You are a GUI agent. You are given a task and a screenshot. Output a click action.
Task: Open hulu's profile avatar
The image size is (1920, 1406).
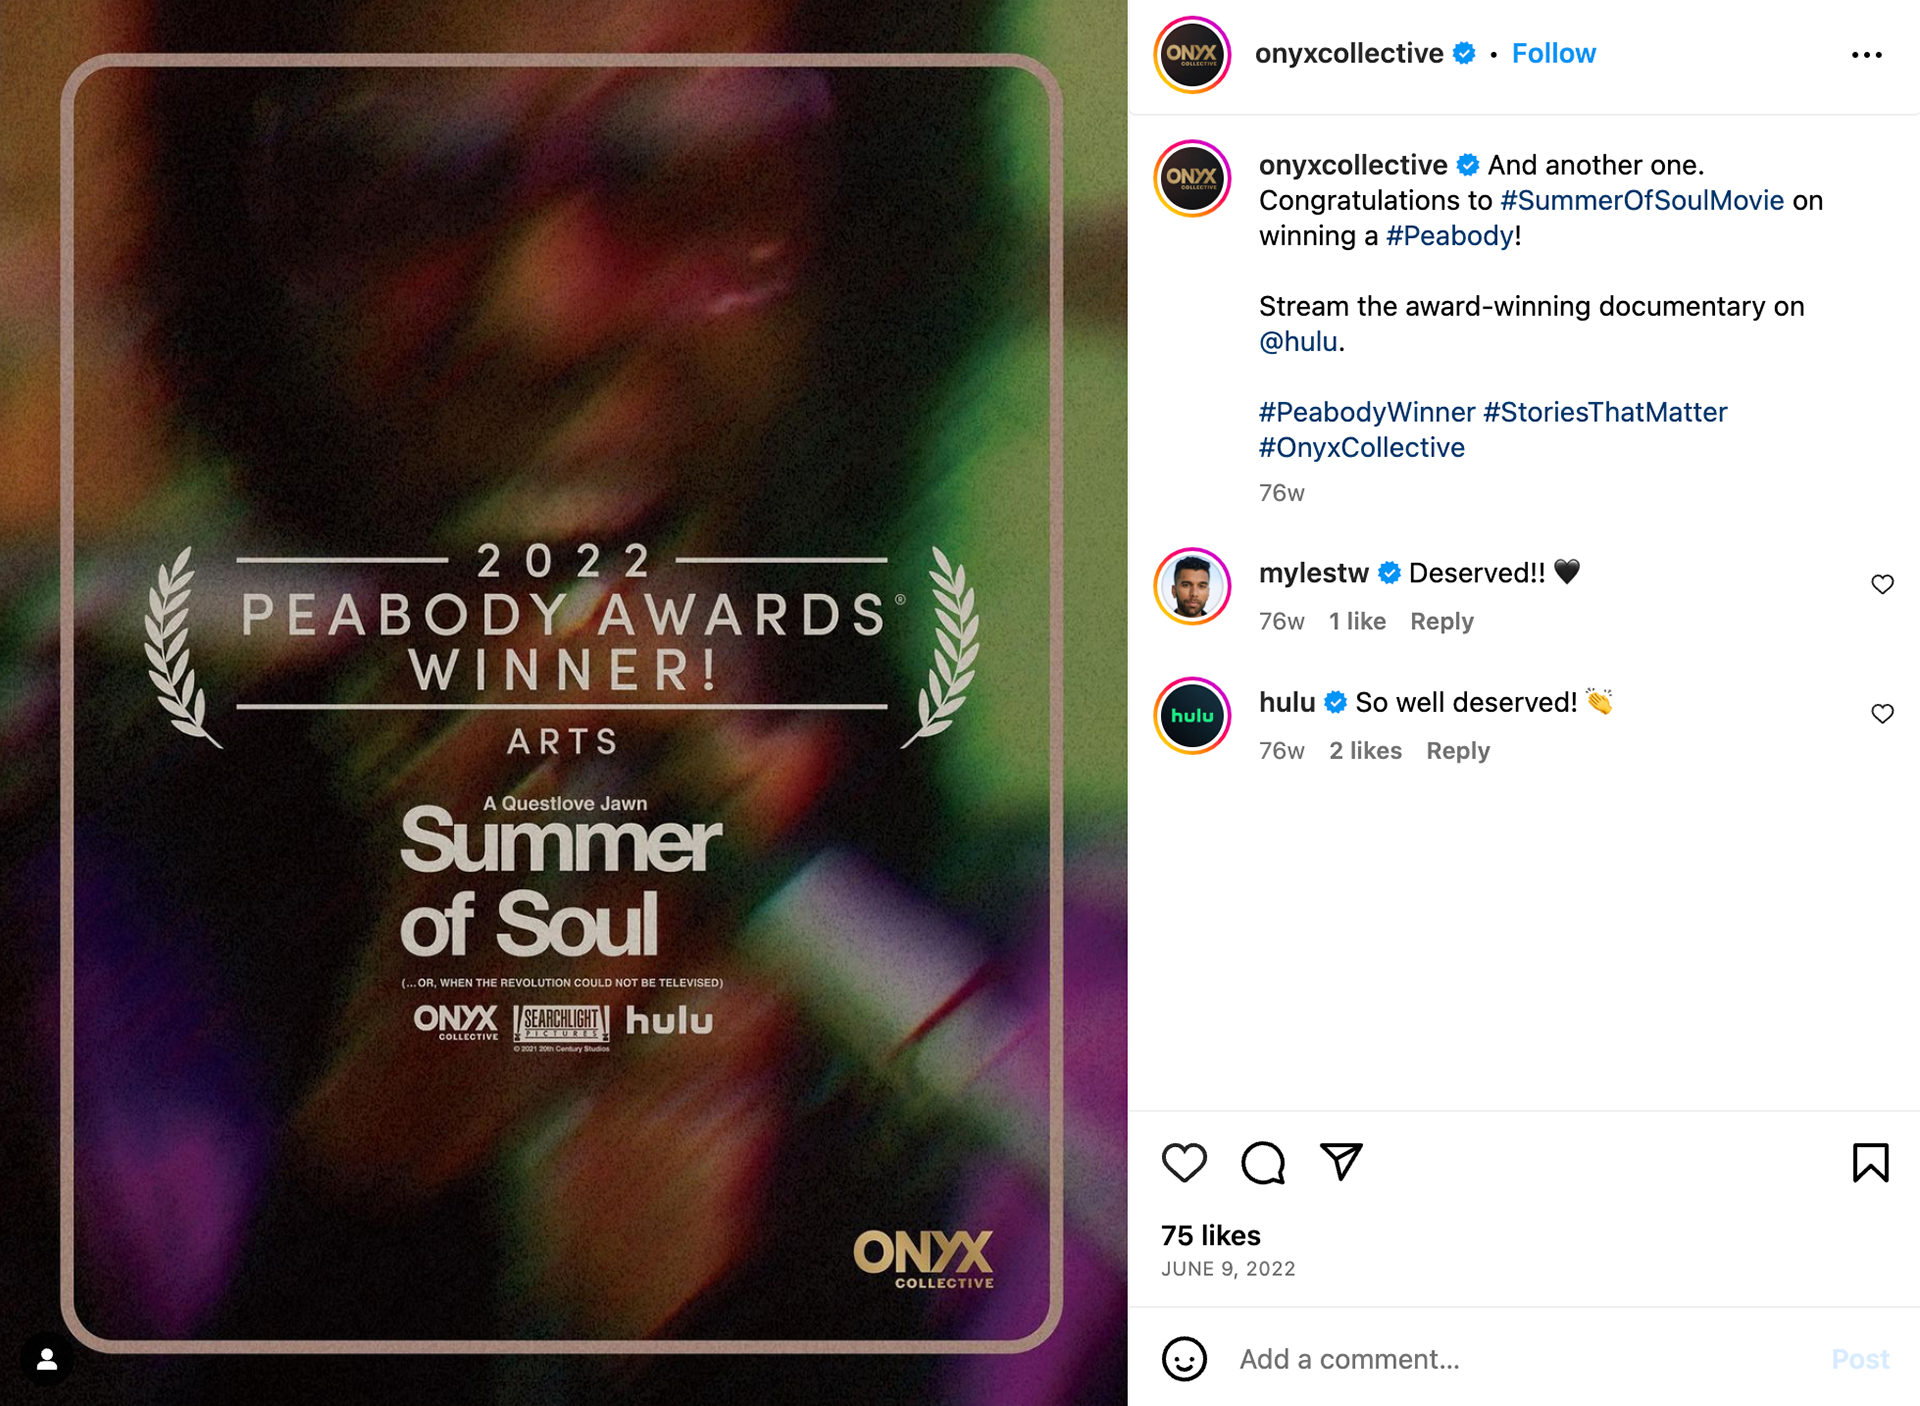click(1192, 715)
